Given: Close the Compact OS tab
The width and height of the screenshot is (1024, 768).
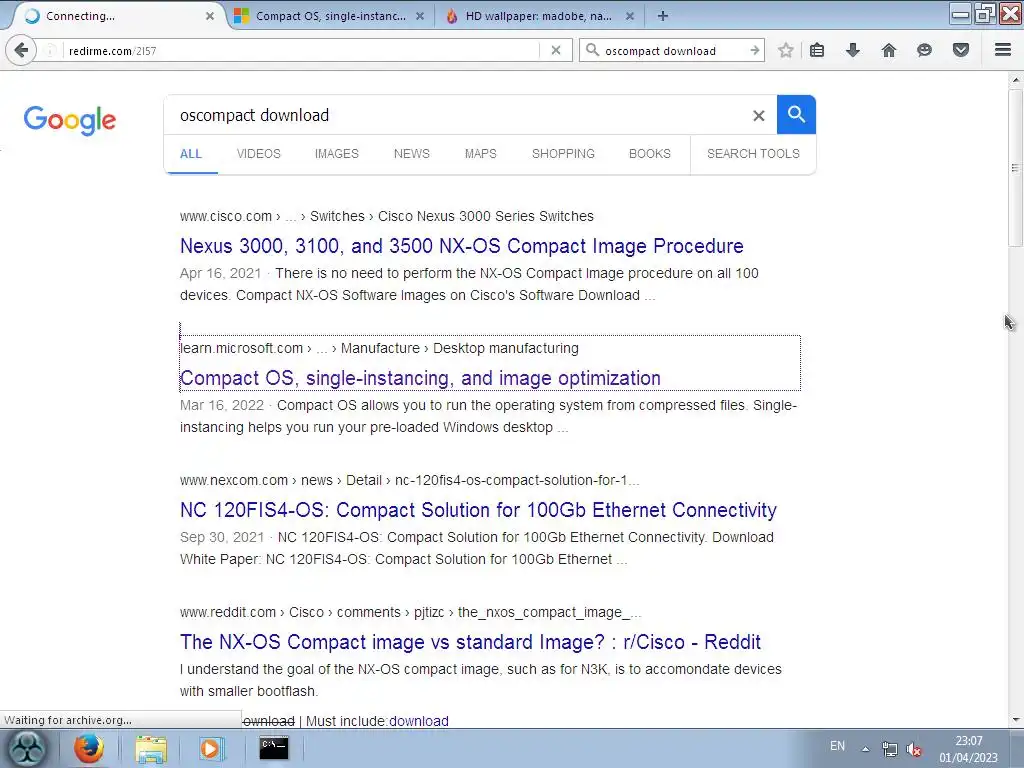Looking at the screenshot, I should point(420,16).
